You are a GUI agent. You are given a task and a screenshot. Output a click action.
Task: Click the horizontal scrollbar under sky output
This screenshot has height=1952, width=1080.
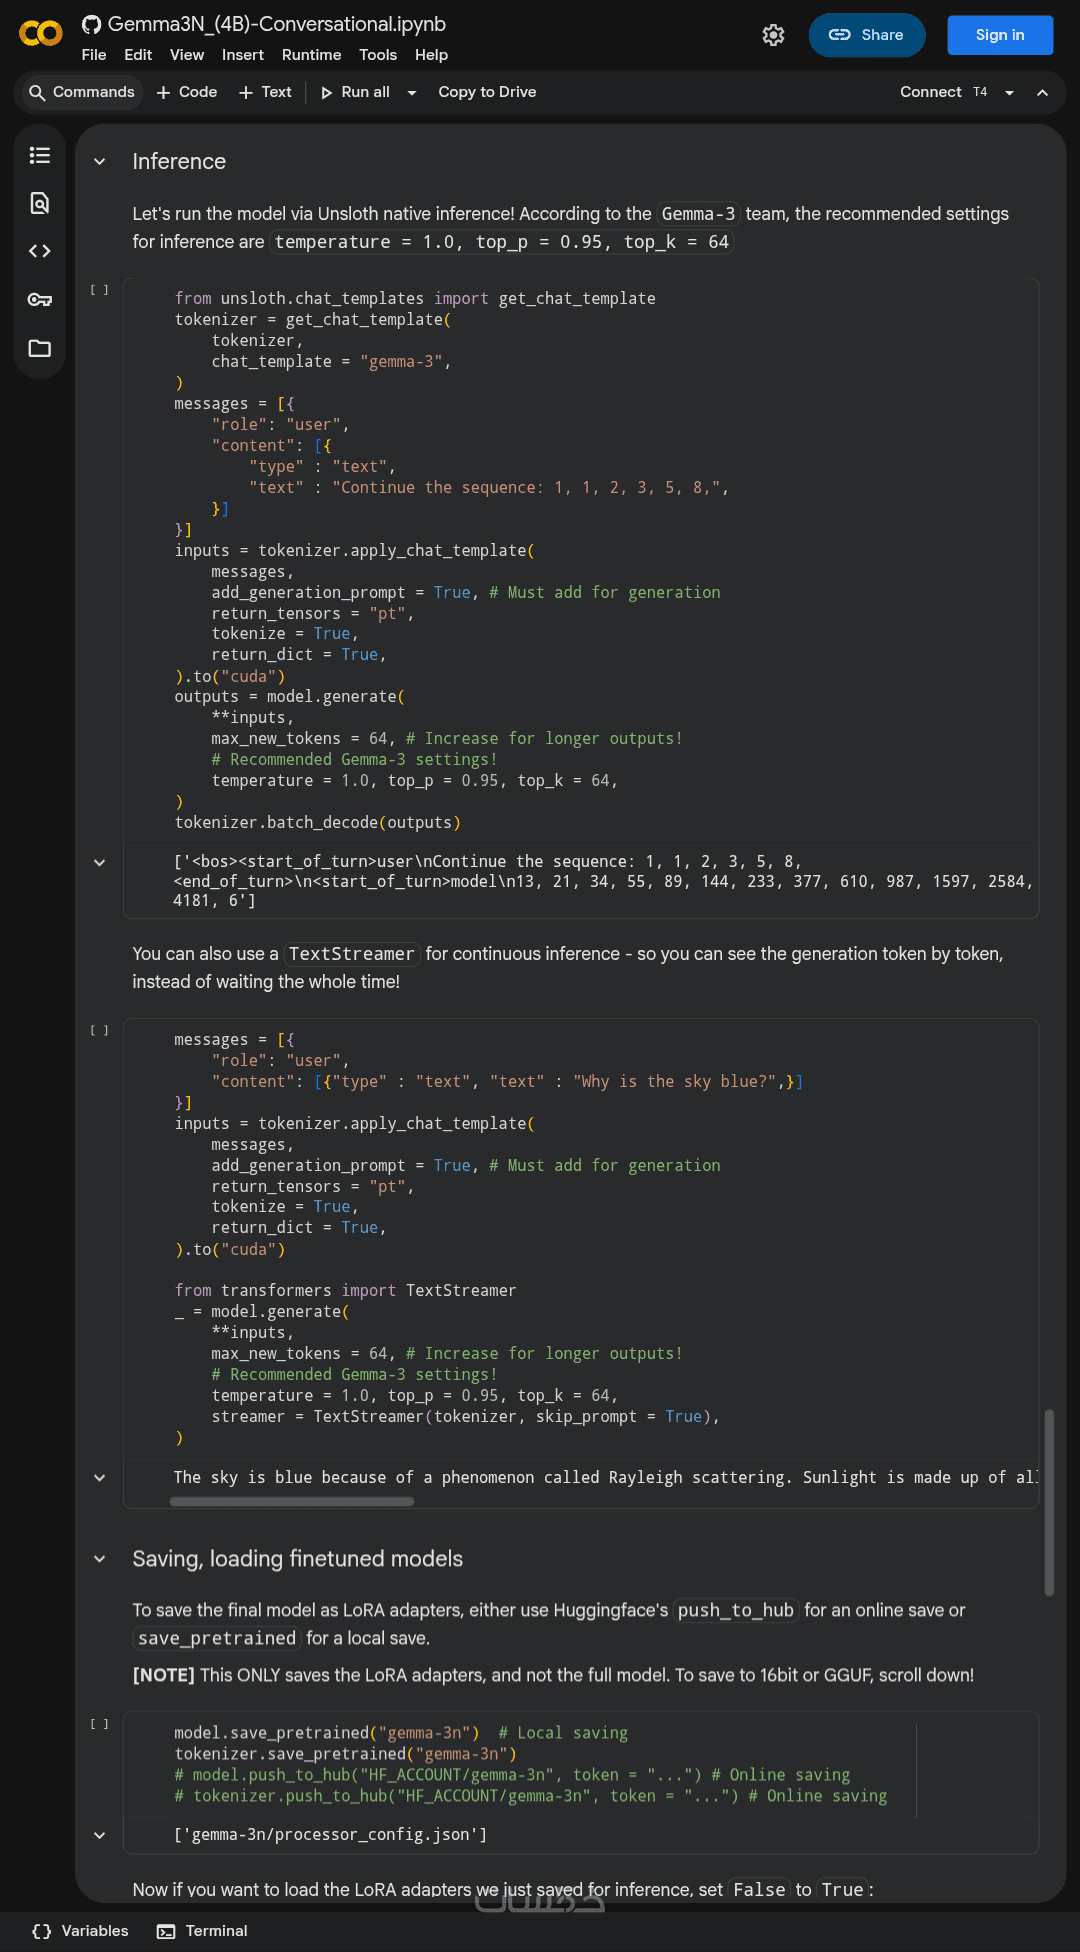[292, 1501]
